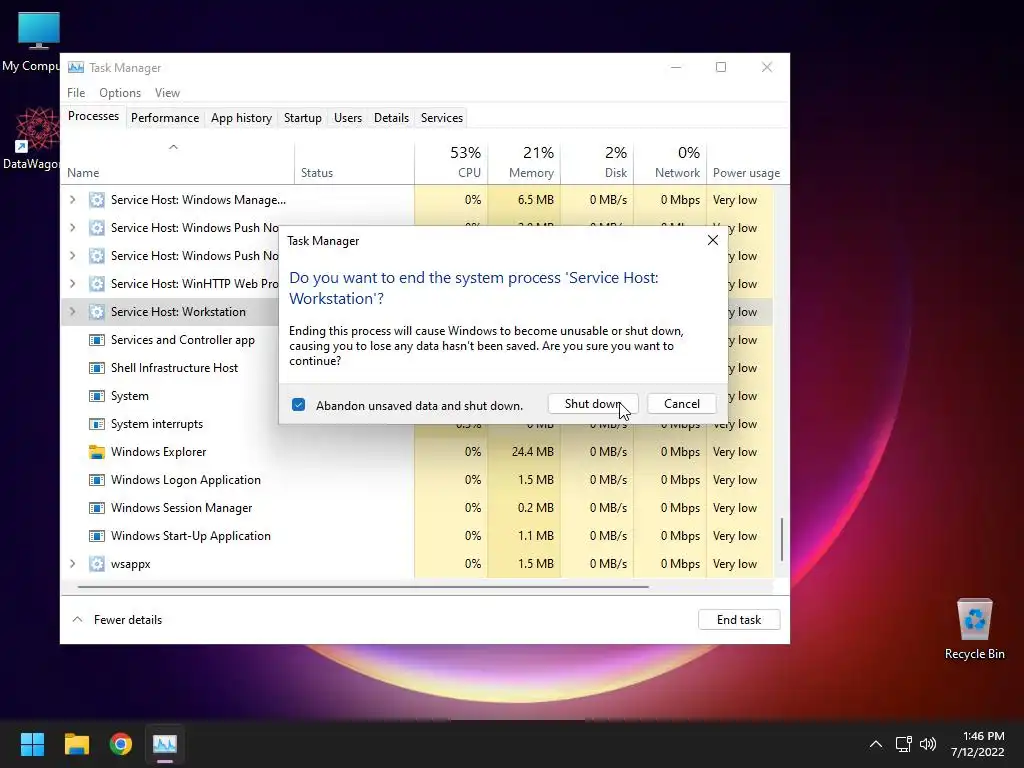
Task: Open the File menu
Action: tap(76, 93)
